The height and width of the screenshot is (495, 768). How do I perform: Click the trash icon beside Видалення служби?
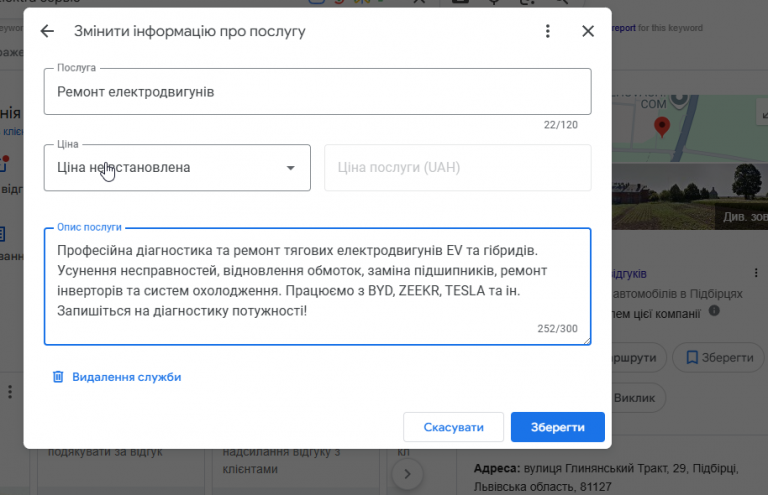(58, 377)
